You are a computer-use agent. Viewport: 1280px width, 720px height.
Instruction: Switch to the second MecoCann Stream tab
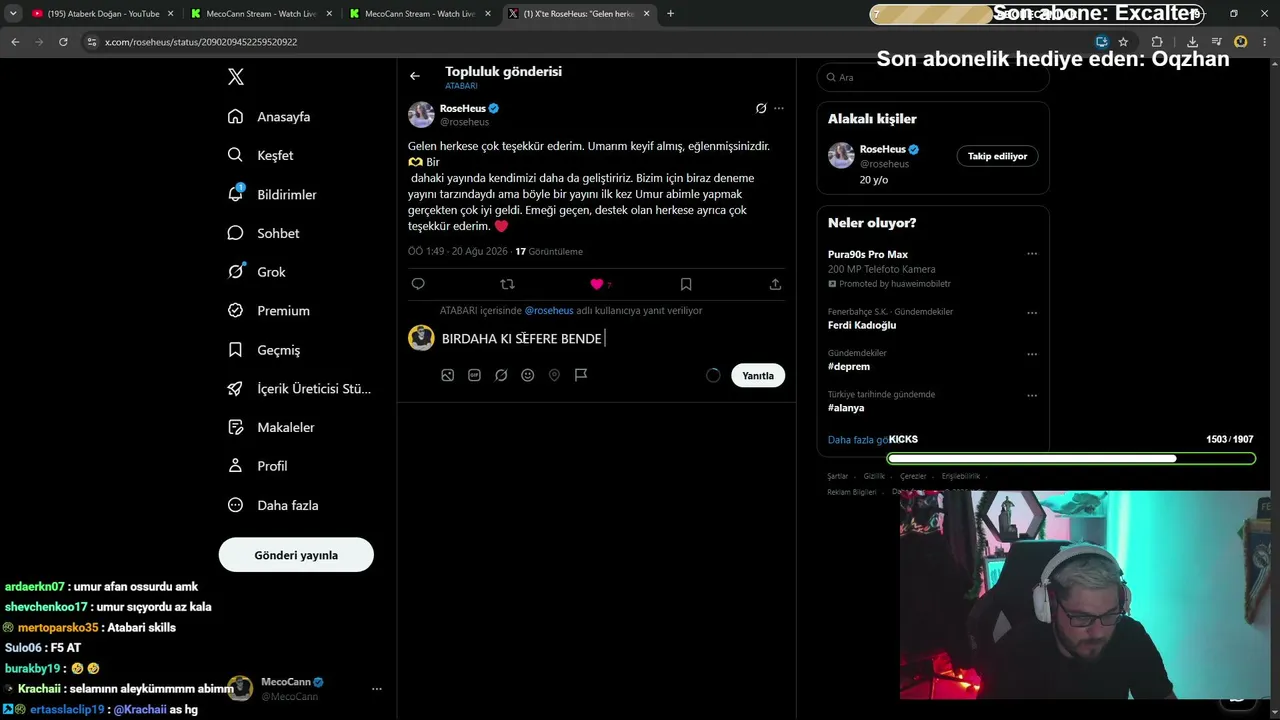point(420,14)
